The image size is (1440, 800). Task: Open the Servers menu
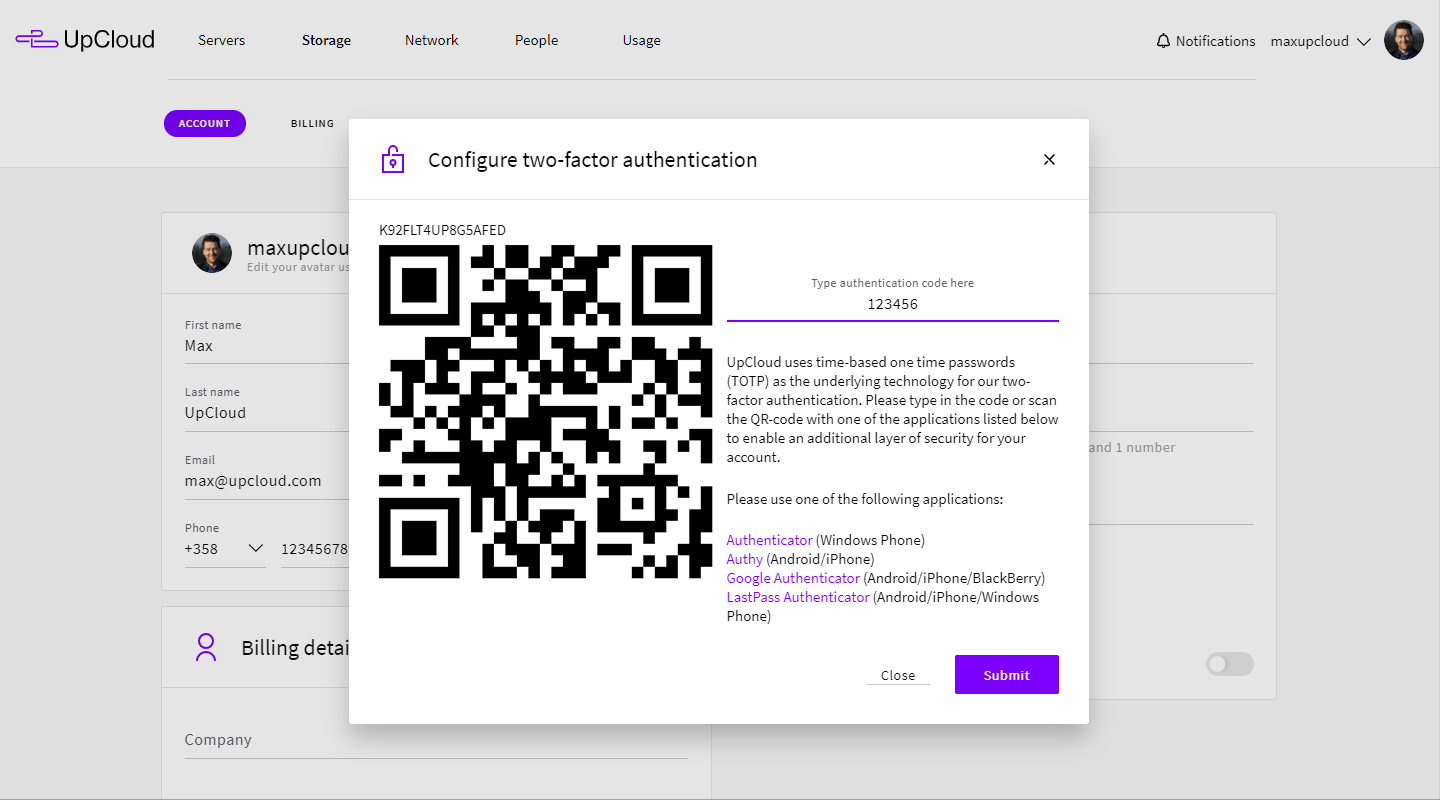pyautogui.click(x=221, y=40)
